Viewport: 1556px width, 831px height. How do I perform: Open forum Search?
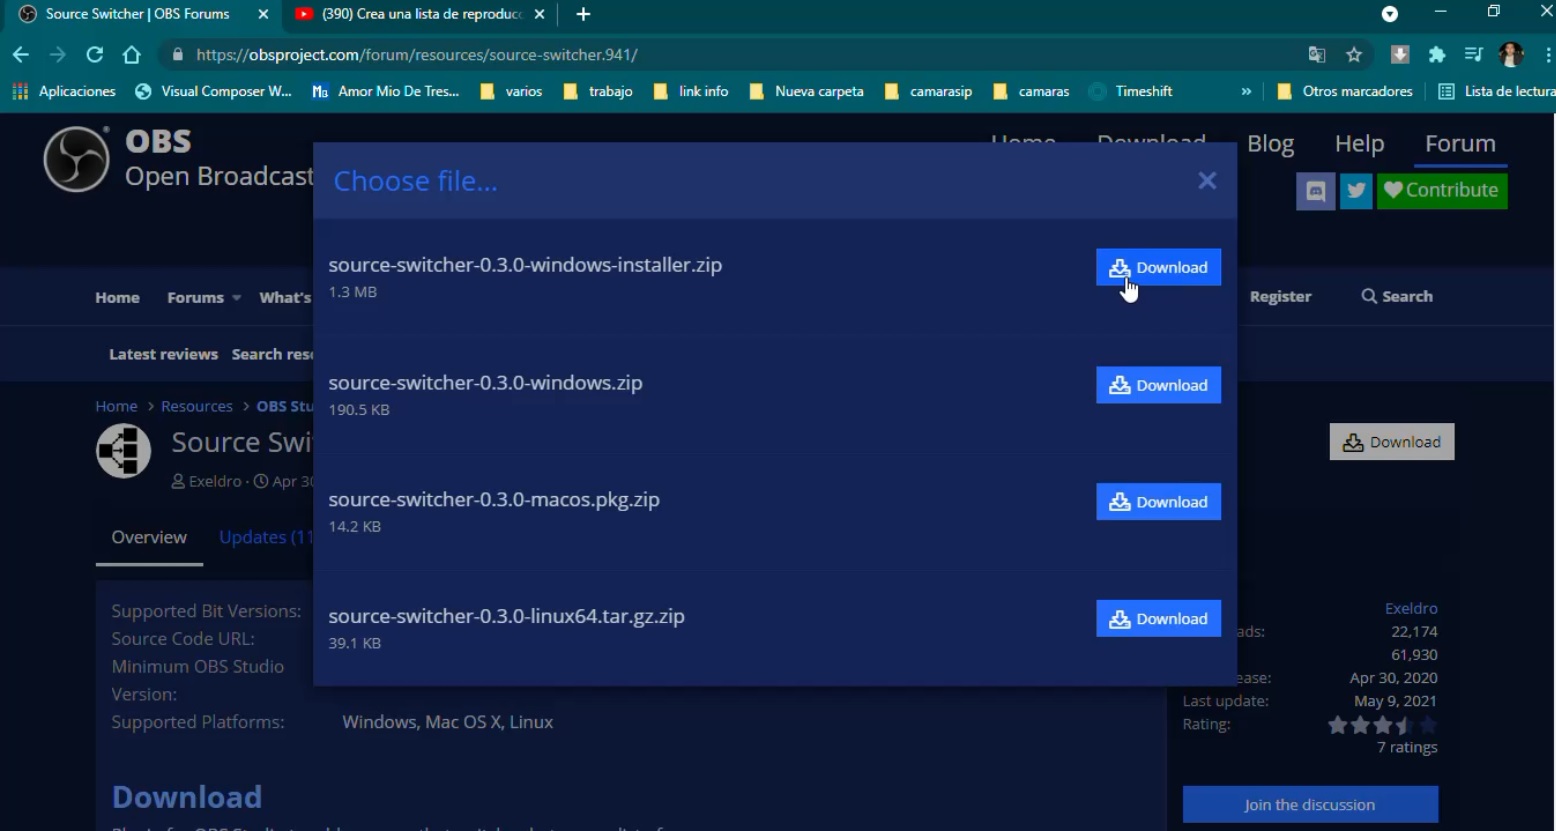click(x=1397, y=297)
